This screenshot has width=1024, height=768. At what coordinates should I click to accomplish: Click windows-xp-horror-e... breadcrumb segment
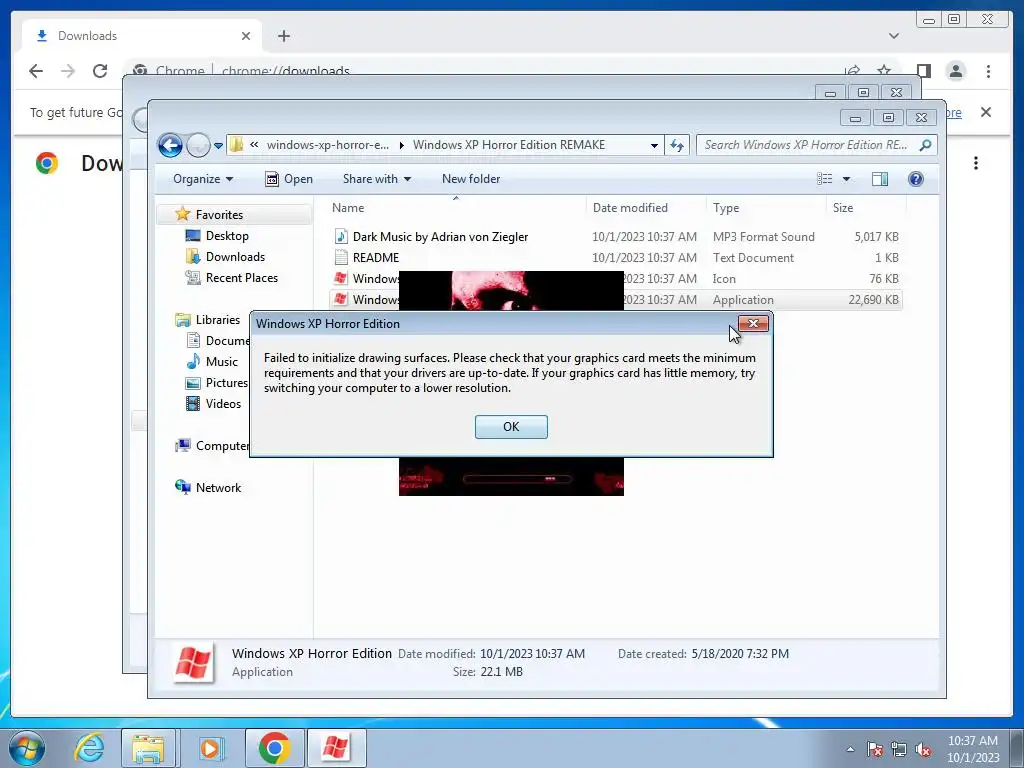327,145
